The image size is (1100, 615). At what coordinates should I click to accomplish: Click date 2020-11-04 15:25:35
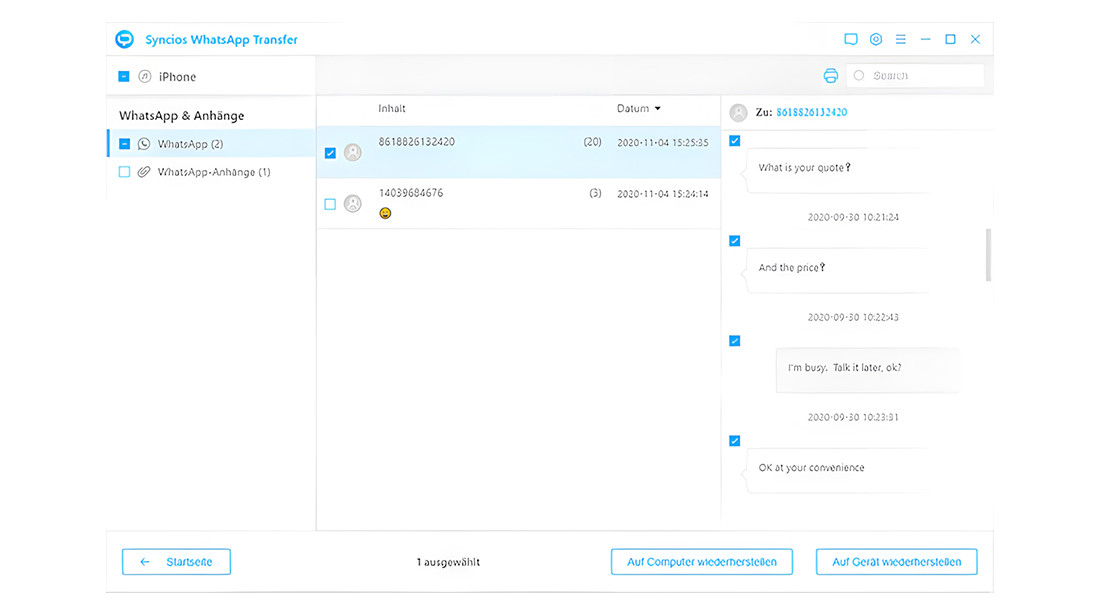pos(662,142)
